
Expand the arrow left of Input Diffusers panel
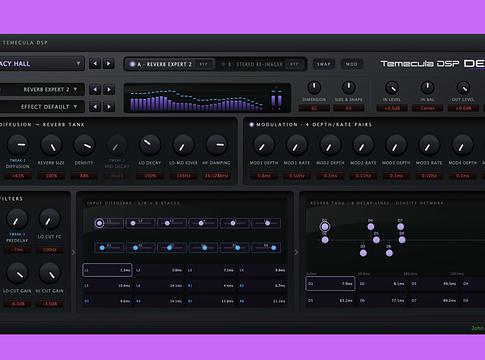74,252
